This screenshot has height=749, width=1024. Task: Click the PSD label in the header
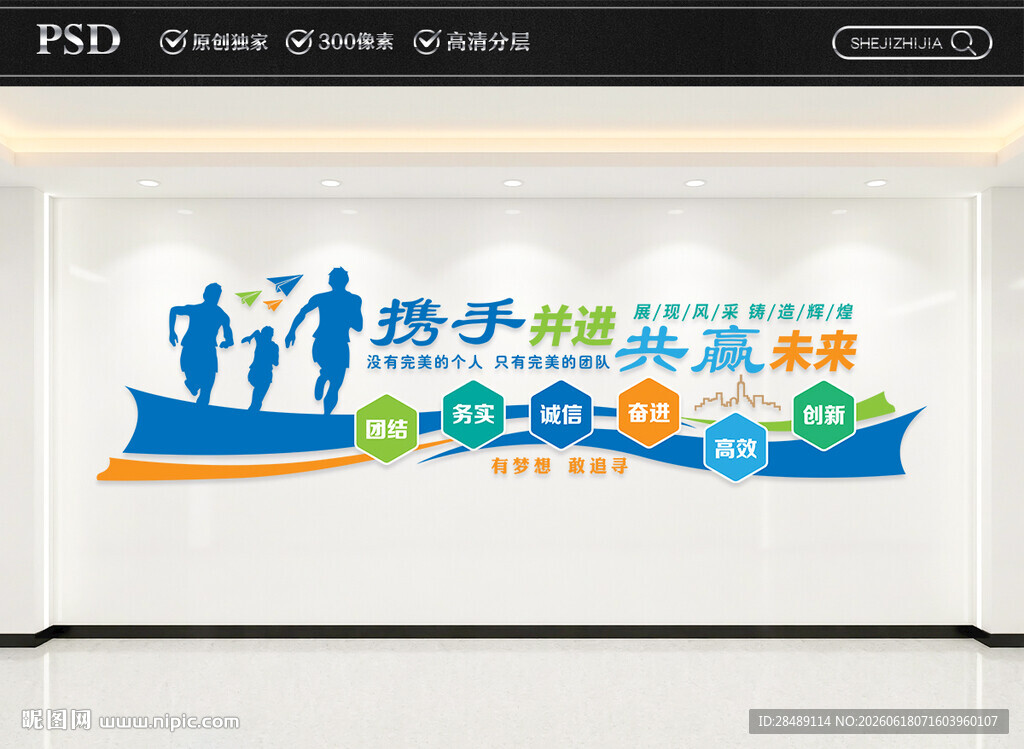[x=78, y=39]
